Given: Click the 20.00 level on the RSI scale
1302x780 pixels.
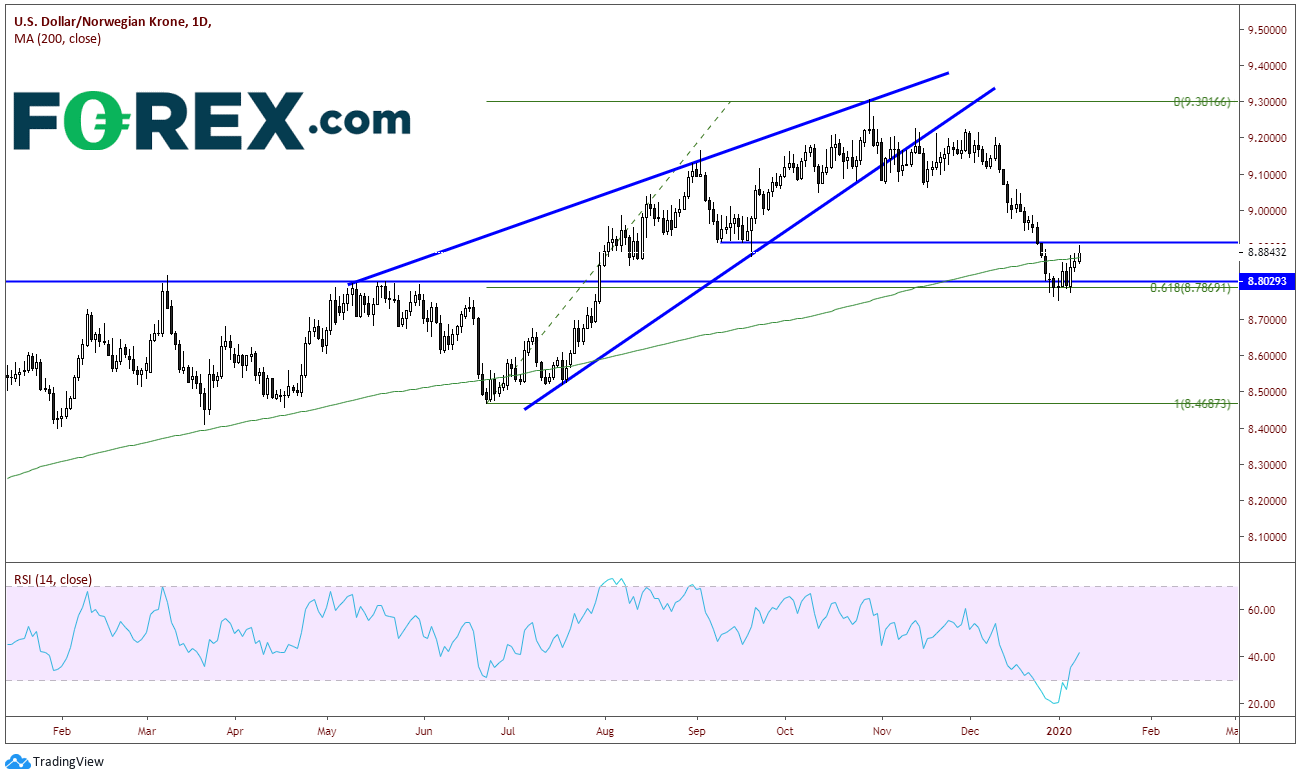Looking at the screenshot, I should click(1262, 704).
